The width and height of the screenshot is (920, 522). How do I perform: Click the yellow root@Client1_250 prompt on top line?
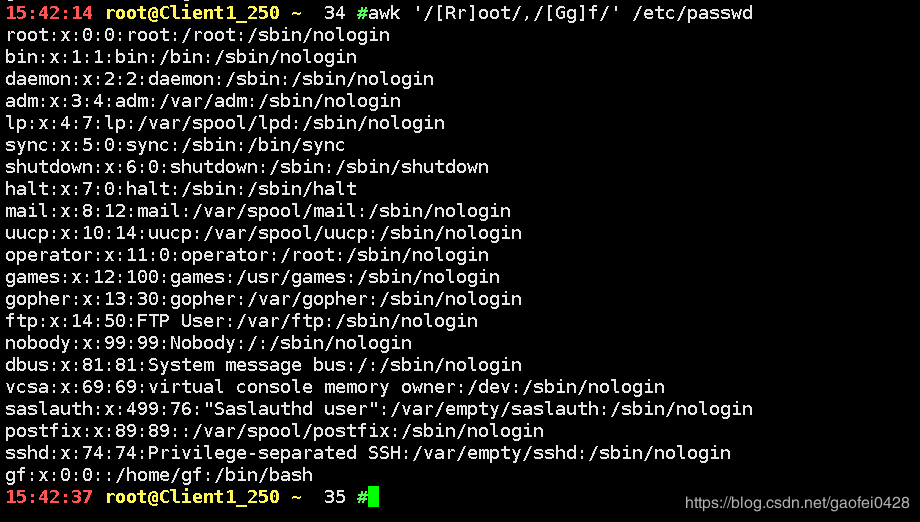click(192, 13)
